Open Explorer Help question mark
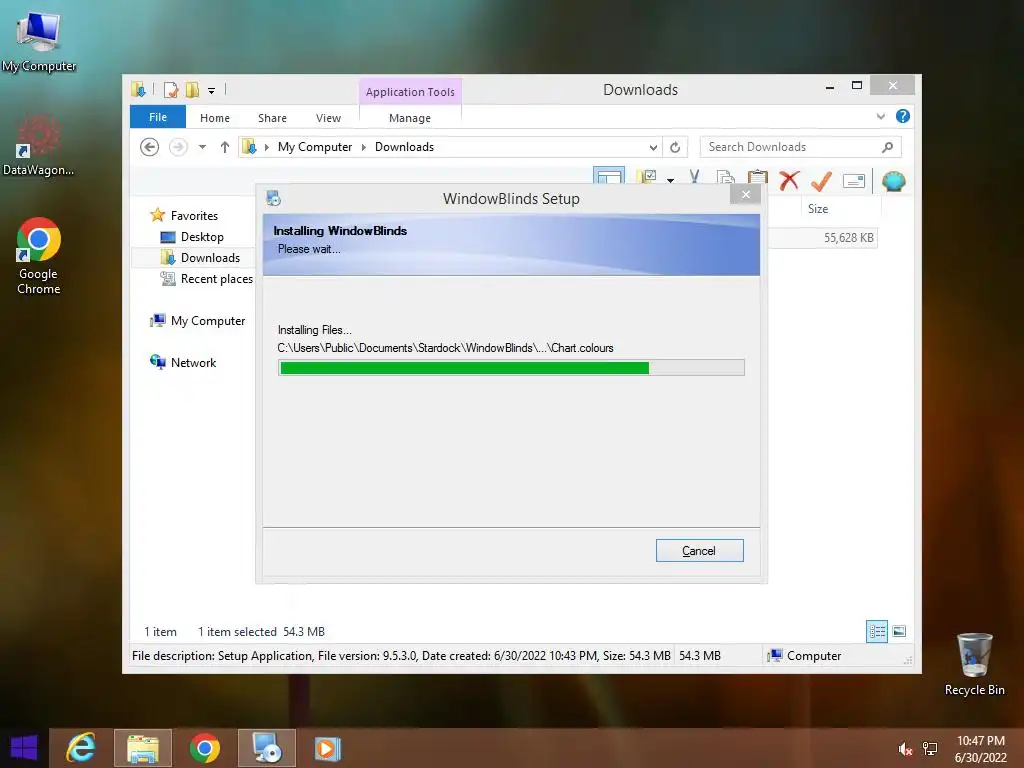1024x768 pixels. tap(903, 116)
